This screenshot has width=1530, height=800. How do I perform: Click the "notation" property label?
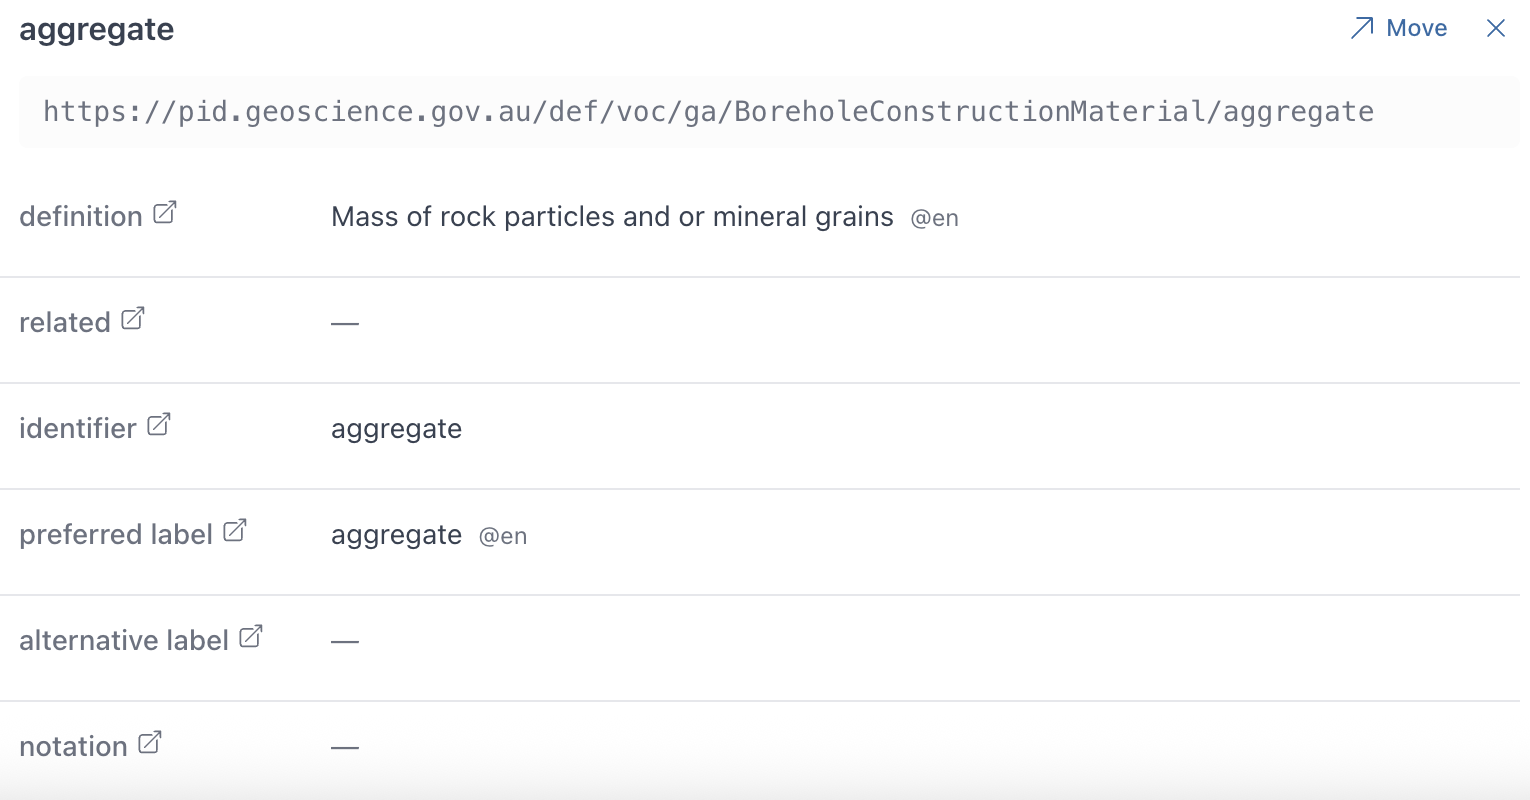coord(73,747)
